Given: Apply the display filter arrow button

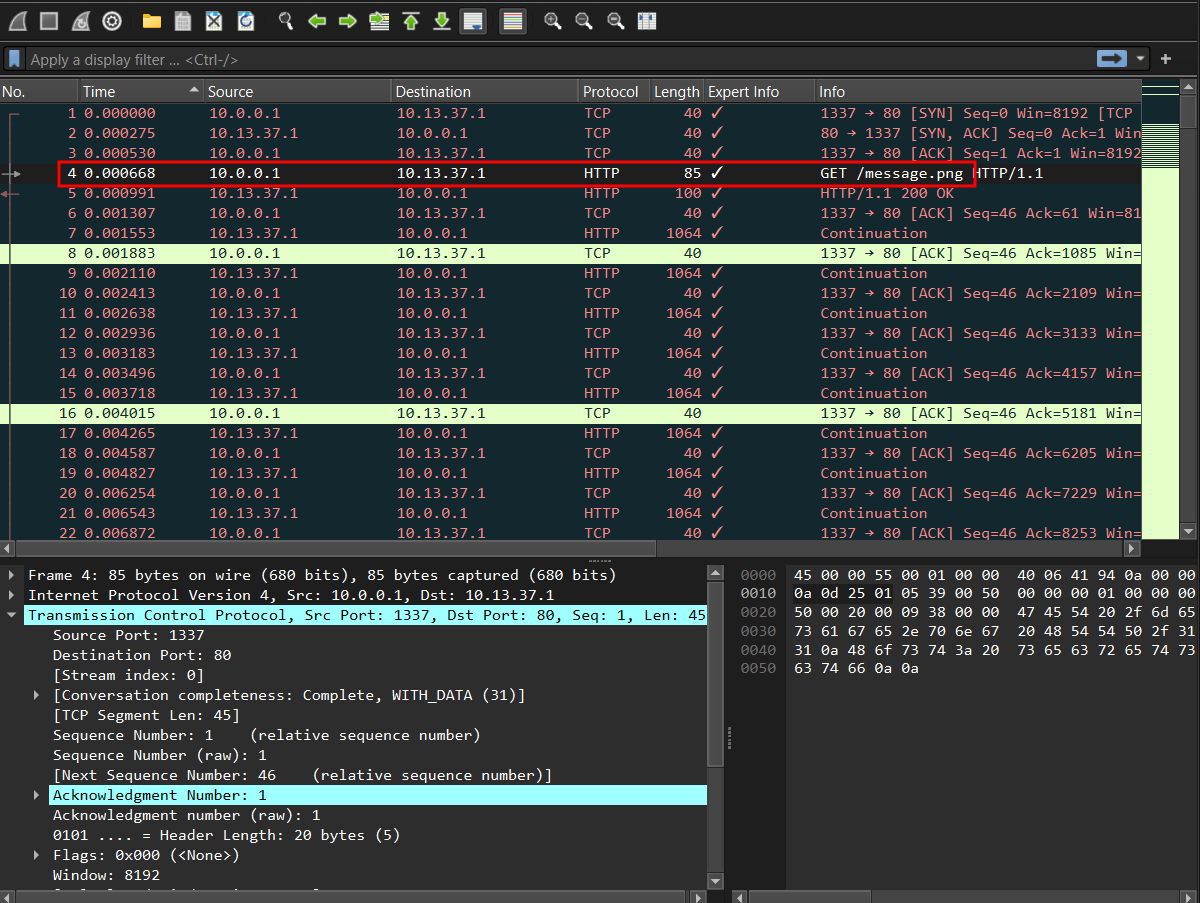Looking at the screenshot, I should click(x=1112, y=59).
